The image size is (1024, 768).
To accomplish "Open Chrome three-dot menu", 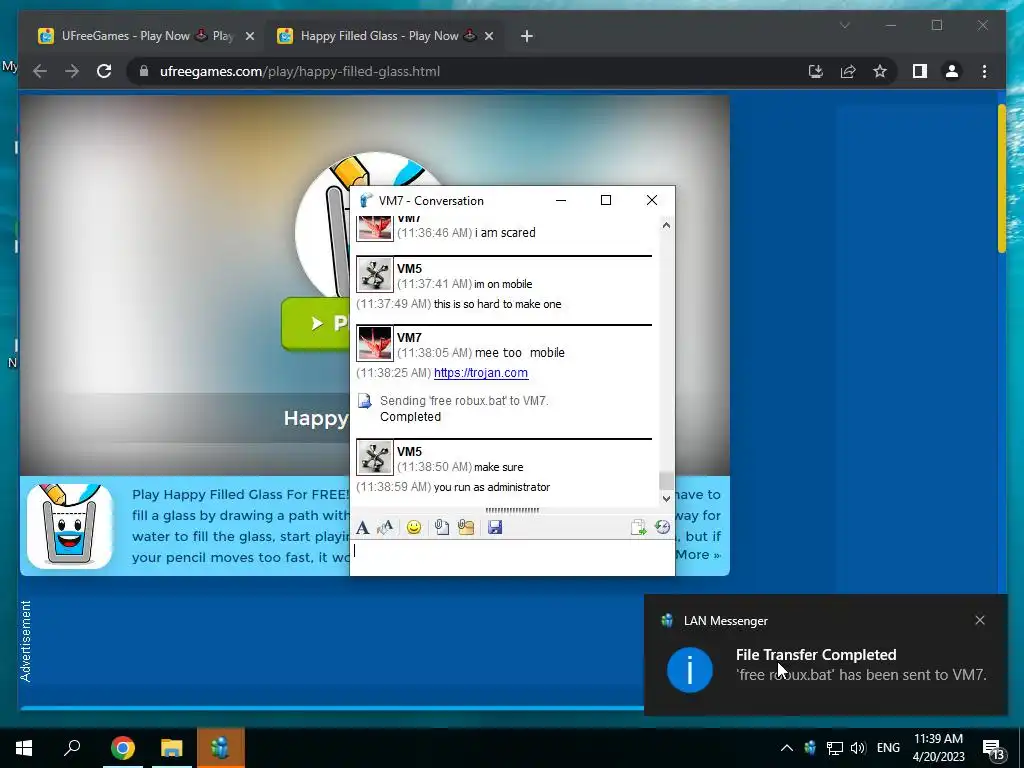I will [x=984, y=71].
